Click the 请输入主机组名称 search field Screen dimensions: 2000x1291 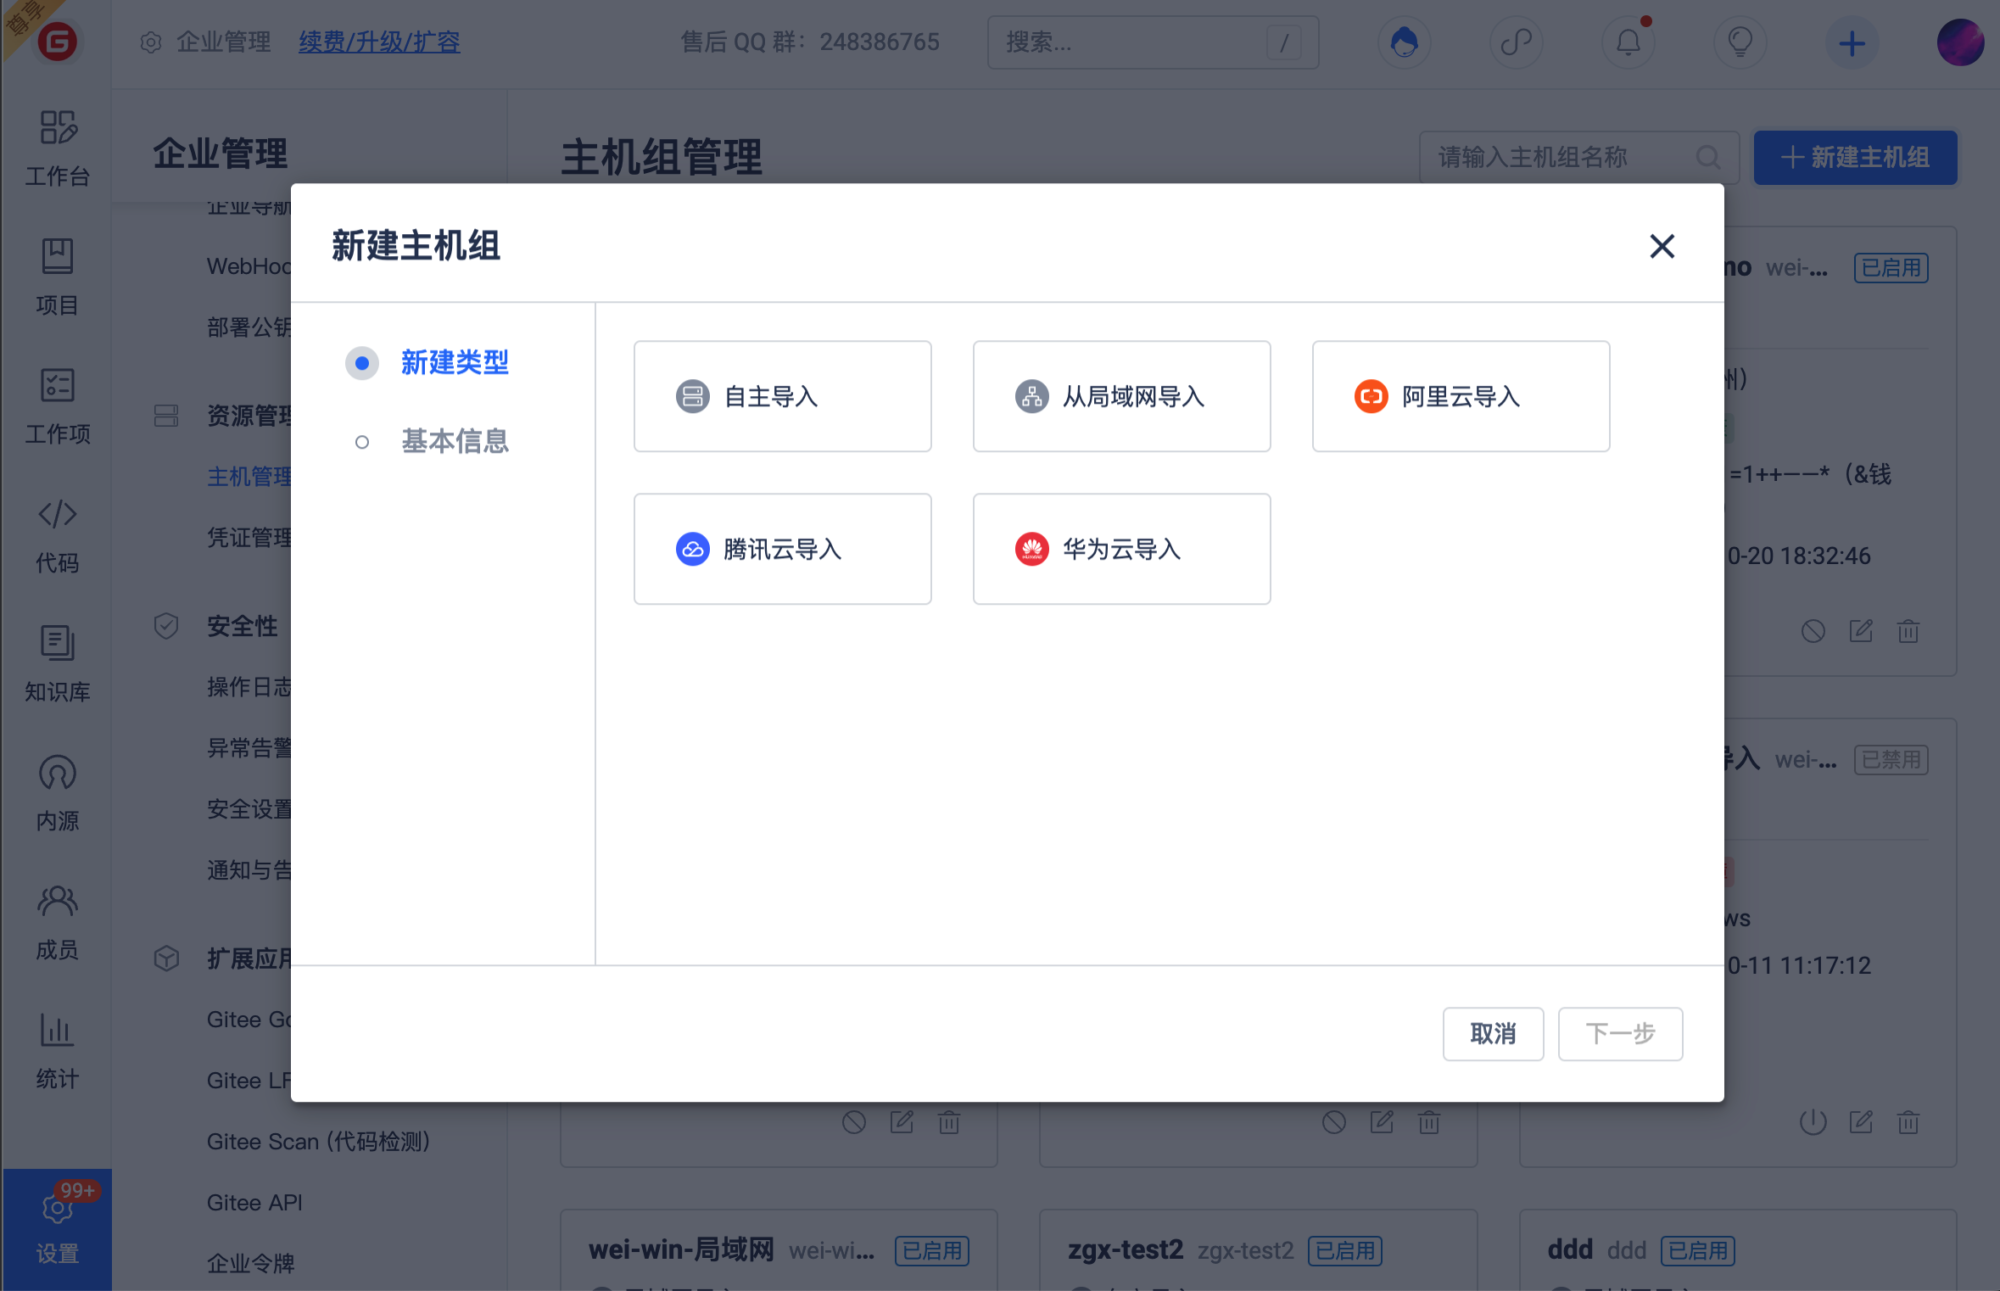(x=1578, y=157)
